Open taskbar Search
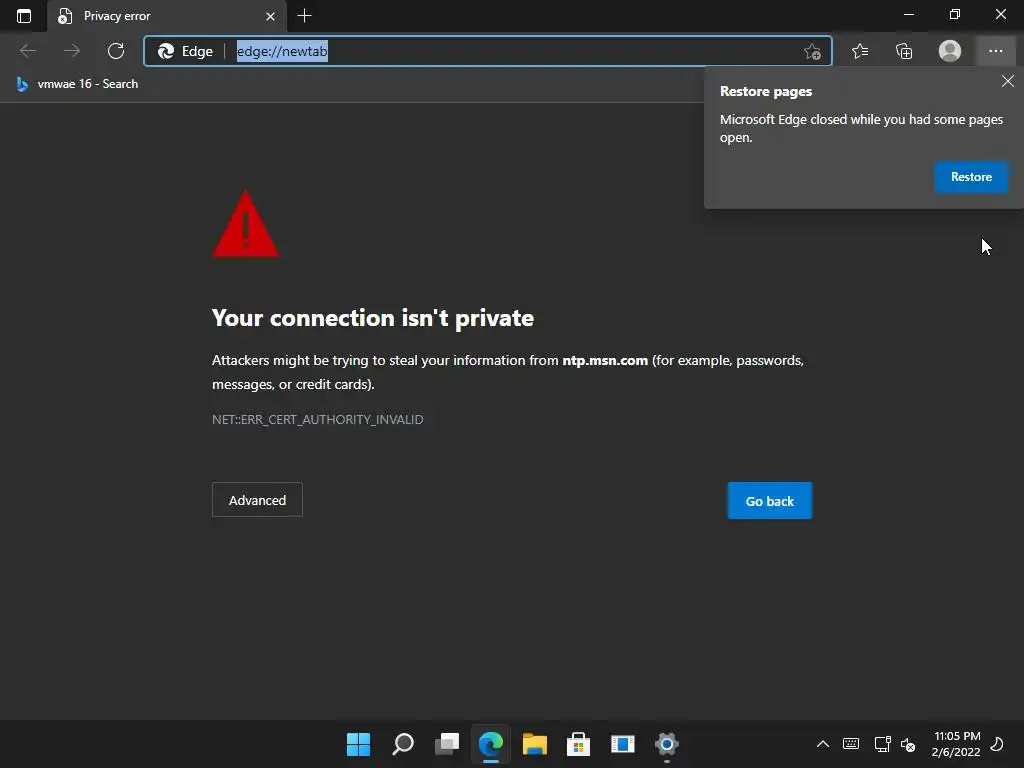This screenshot has height=768, width=1024. point(402,744)
